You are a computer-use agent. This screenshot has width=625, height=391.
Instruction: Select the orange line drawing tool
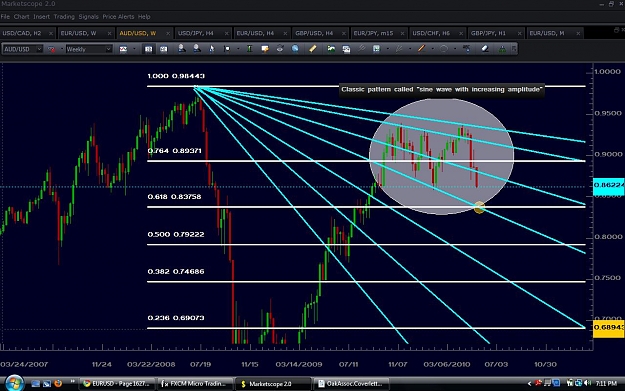pyautogui.click(x=421, y=49)
